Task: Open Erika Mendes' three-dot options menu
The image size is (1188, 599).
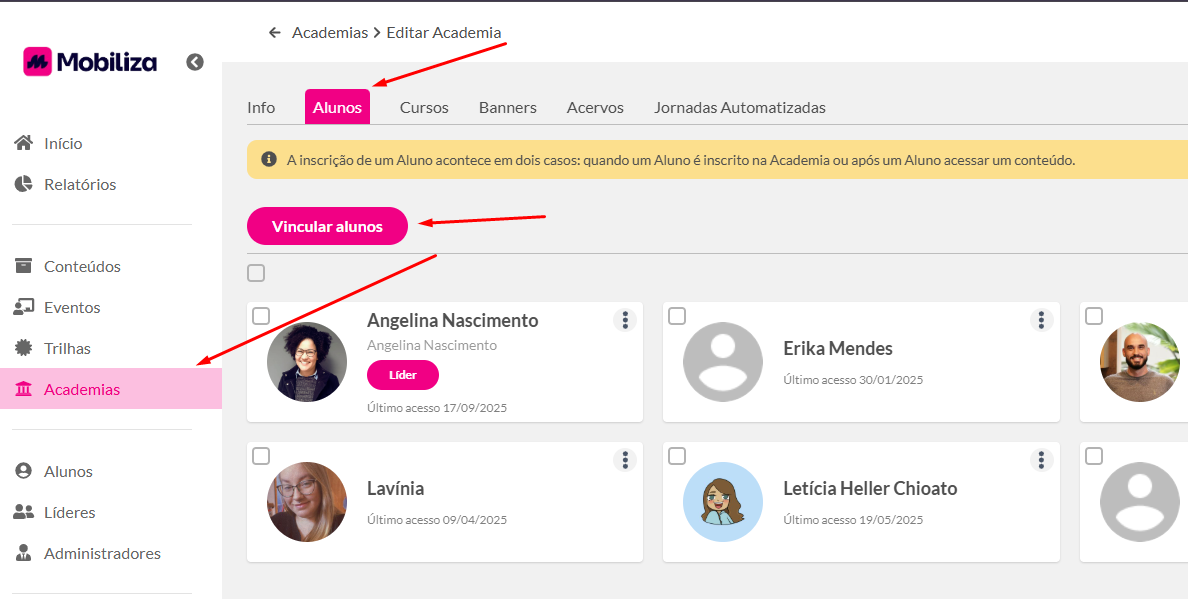Action: click(x=1041, y=320)
